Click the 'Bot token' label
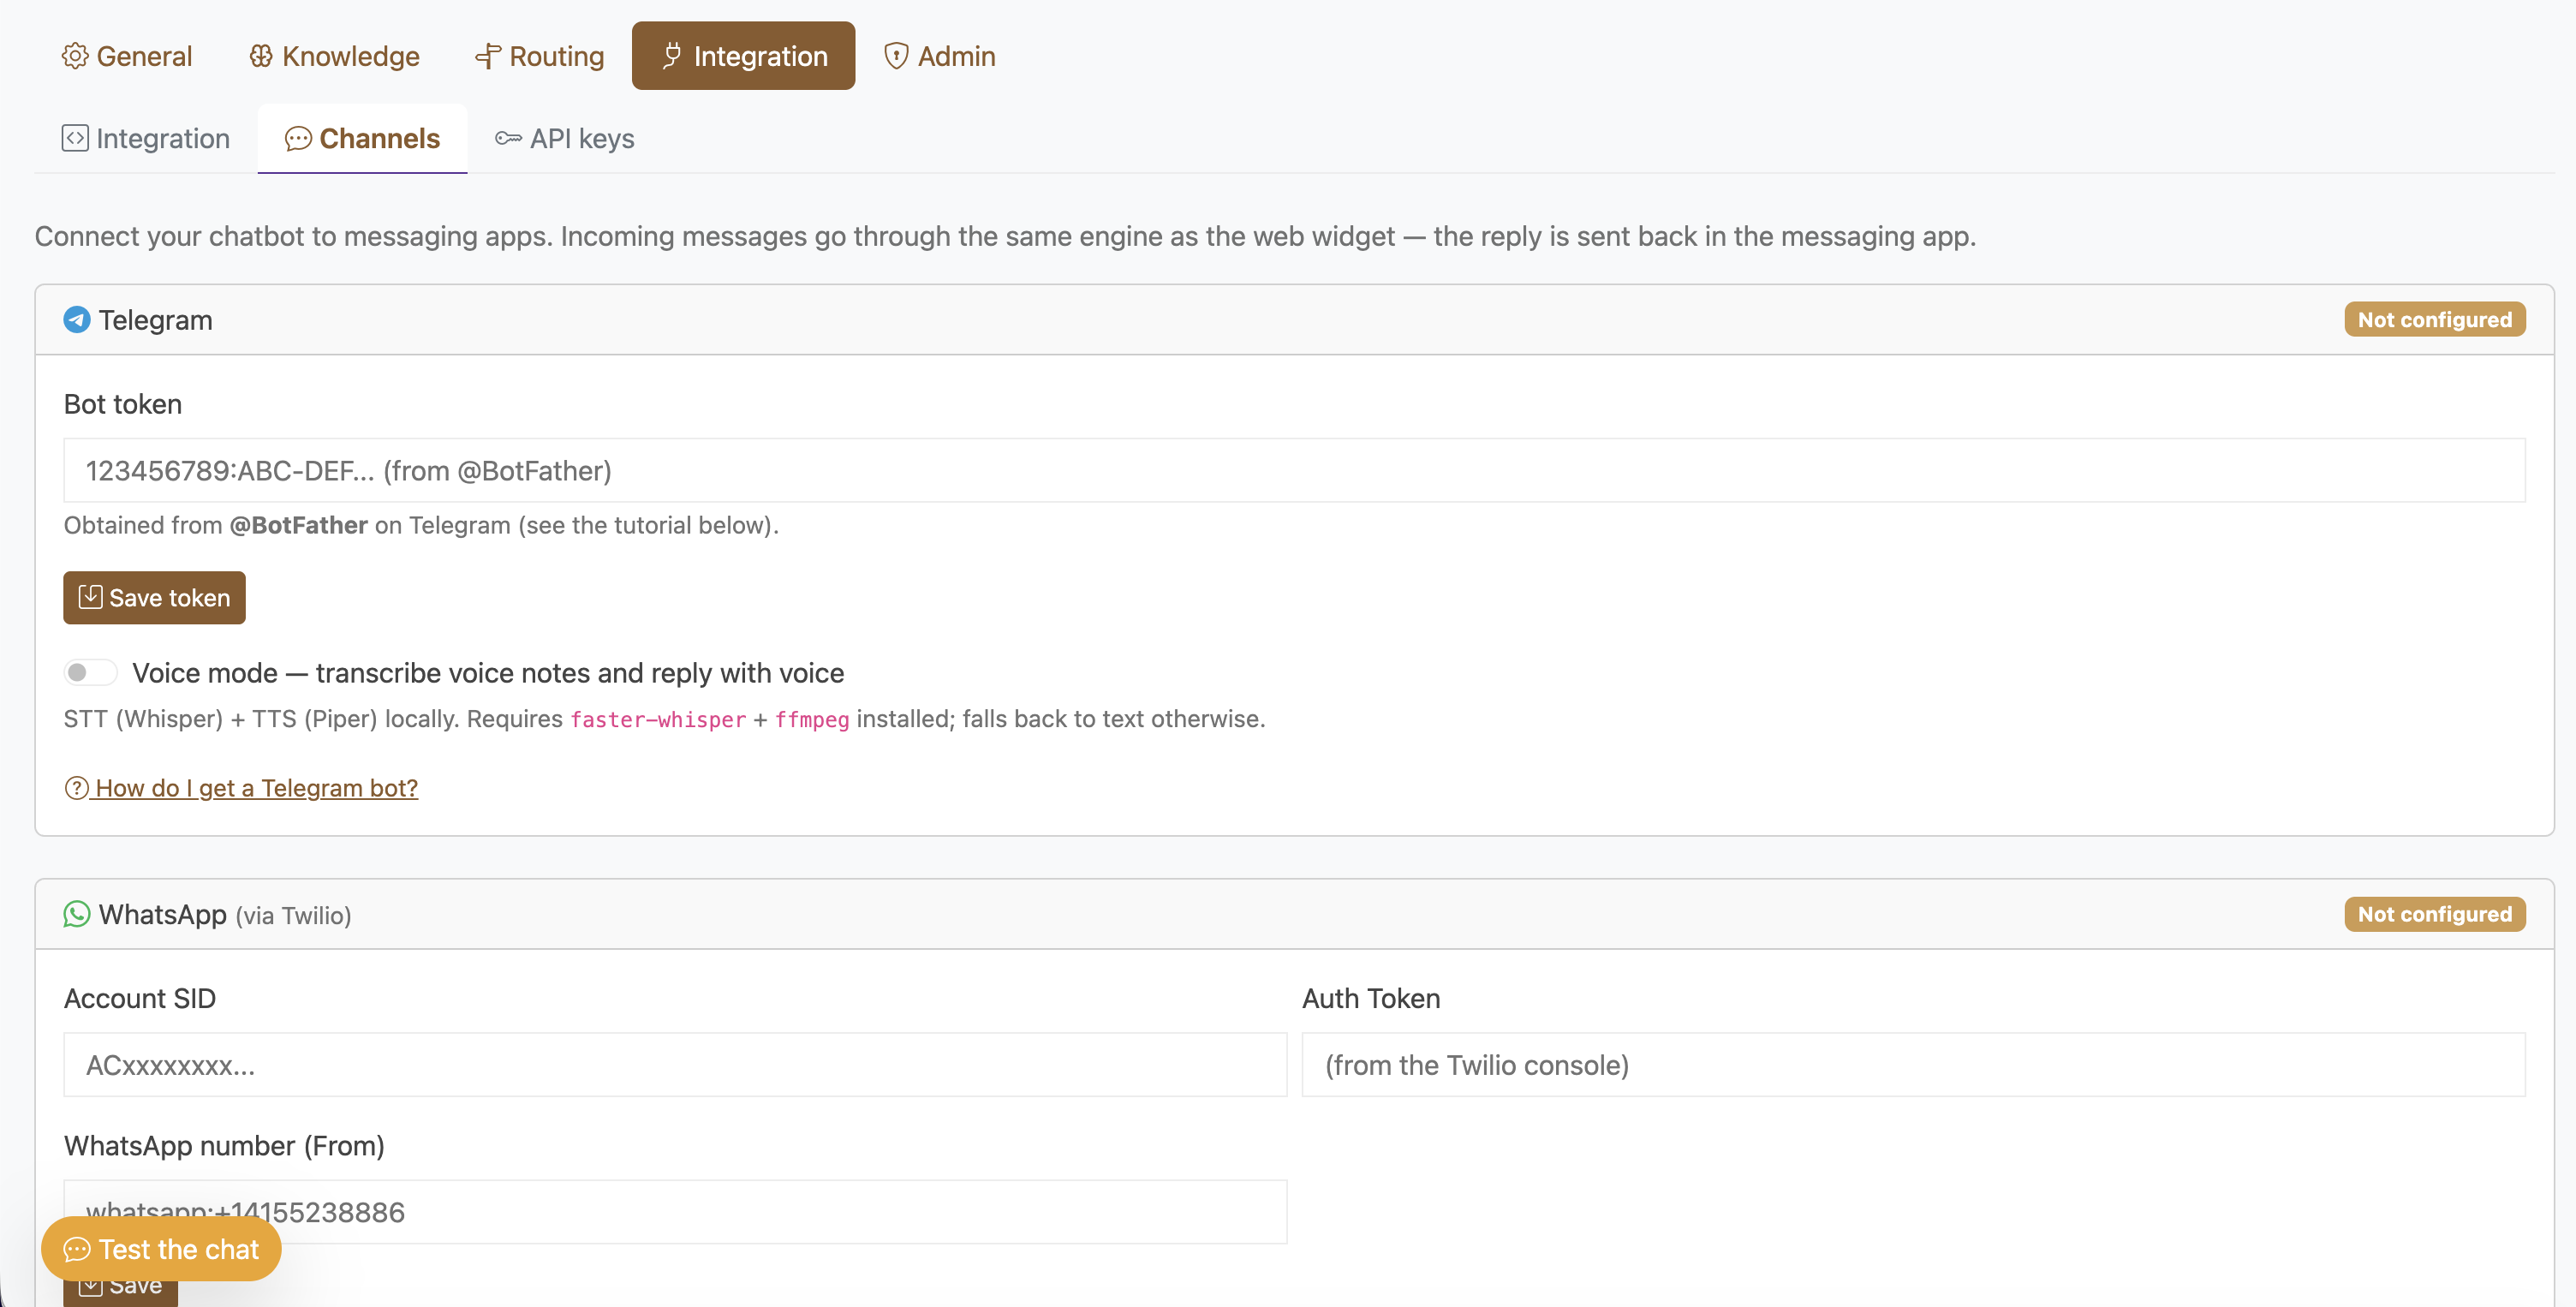 pyautogui.click(x=123, y=404)
